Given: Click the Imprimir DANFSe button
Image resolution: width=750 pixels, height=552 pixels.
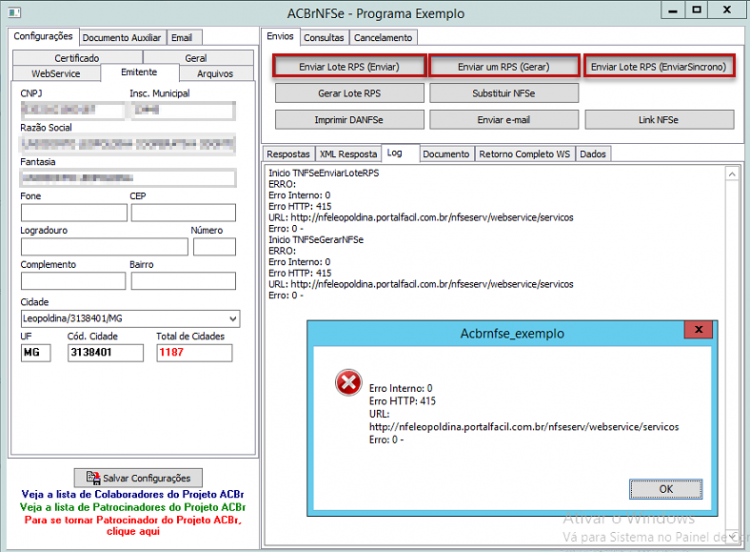Looking at the screenshot, I should [x=349, y=120].
